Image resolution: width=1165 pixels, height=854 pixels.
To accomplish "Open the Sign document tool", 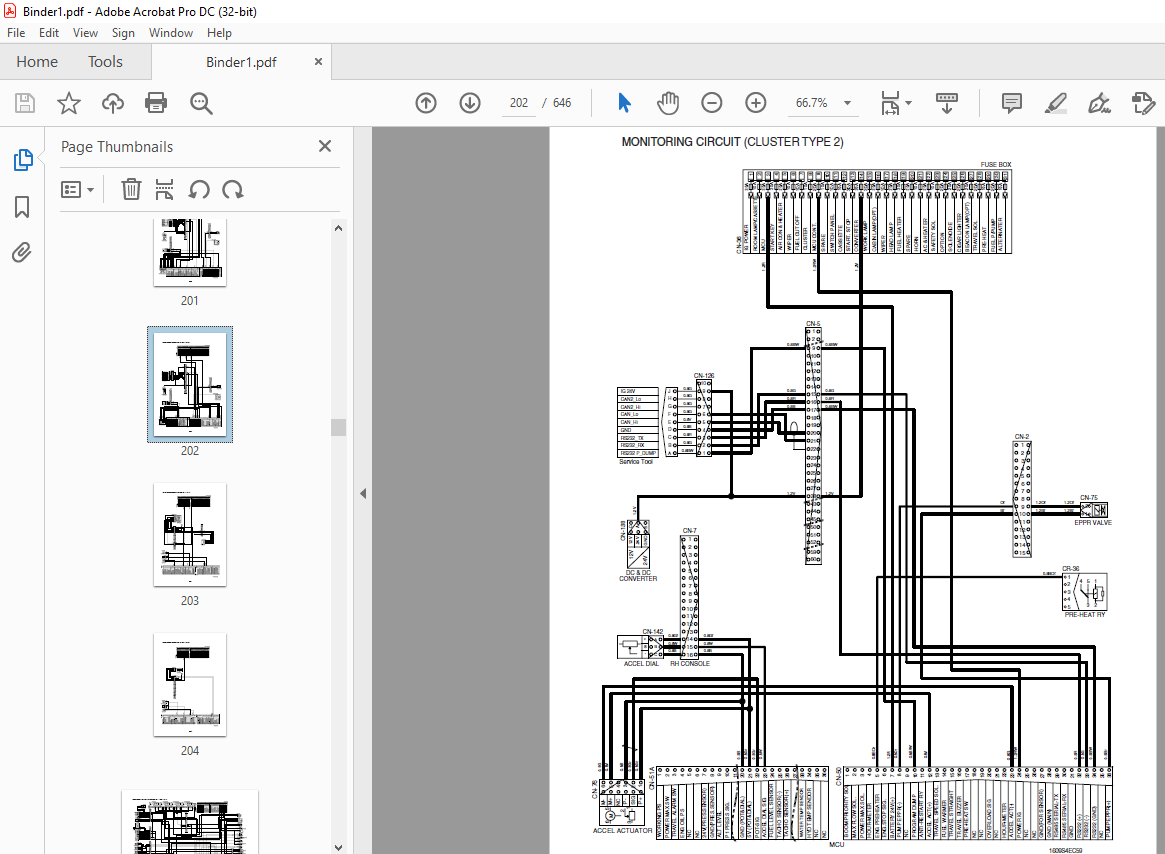I will [x=1099, y=103].
